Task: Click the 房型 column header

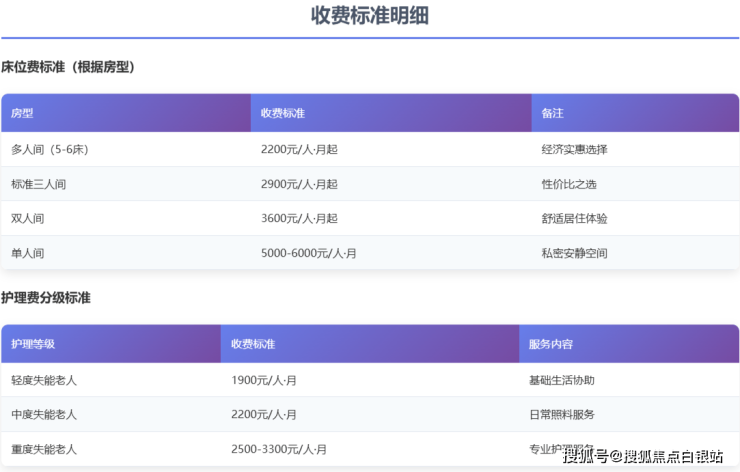Action: click(22, 113)
